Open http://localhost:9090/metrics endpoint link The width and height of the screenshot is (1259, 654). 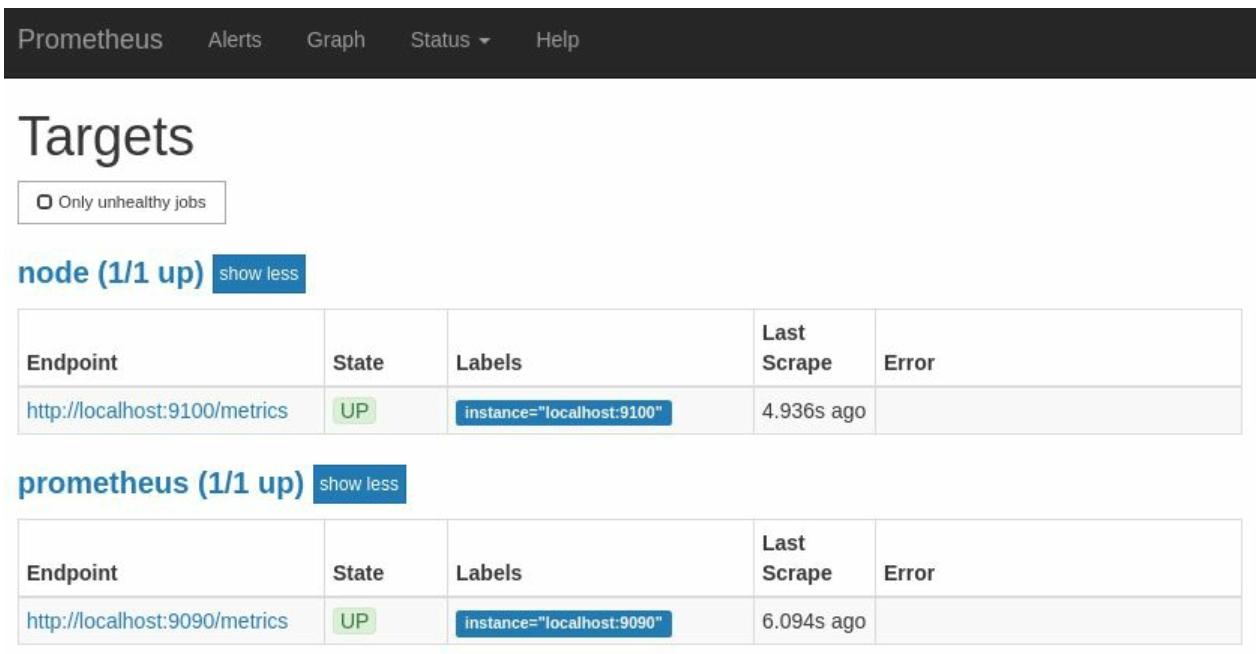pyautogui.click(x=157, y=621)
